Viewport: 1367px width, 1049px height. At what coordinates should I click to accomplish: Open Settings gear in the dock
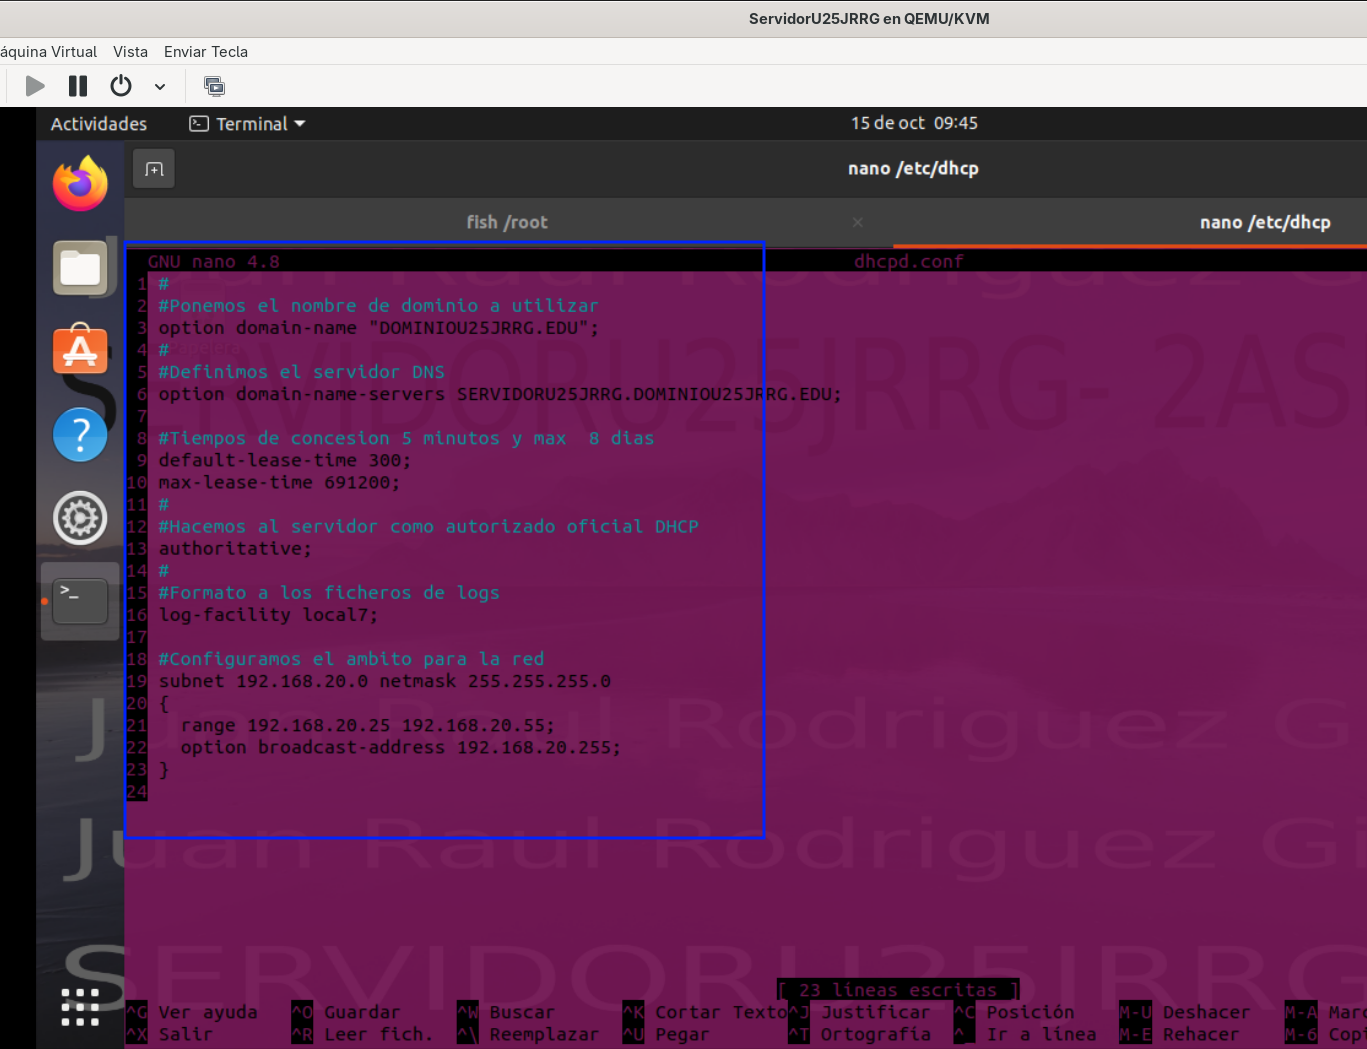[80, 518]
